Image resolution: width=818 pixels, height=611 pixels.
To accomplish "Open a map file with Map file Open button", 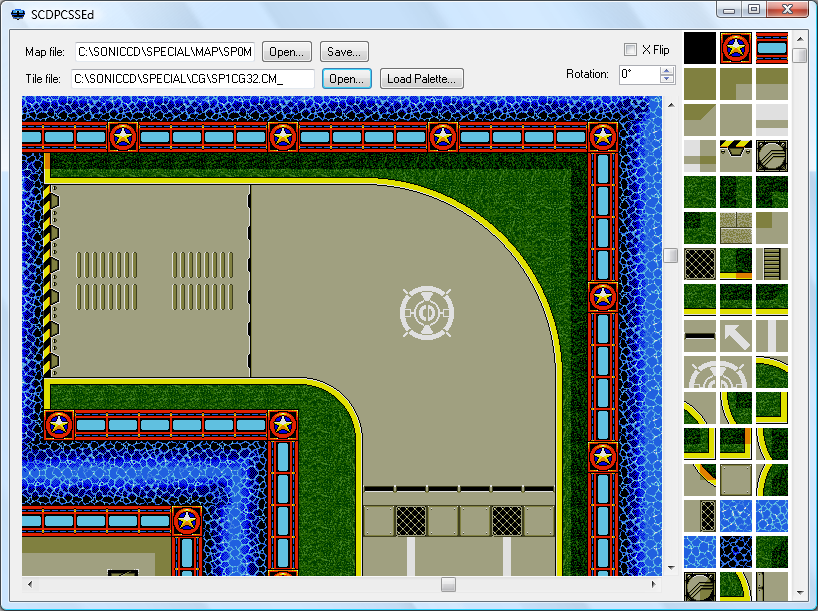I will 286,52.
